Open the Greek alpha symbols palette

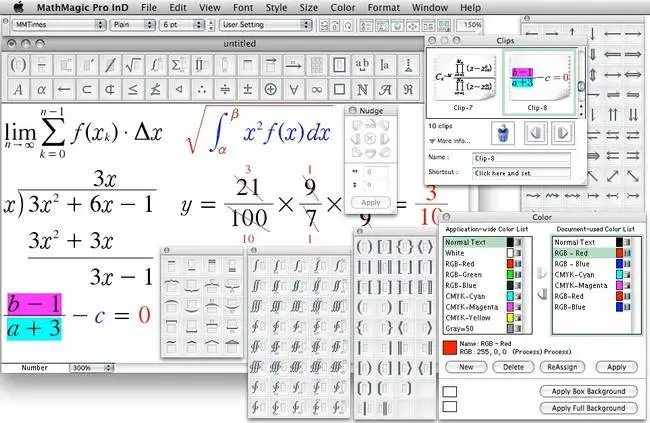(41, 89)
